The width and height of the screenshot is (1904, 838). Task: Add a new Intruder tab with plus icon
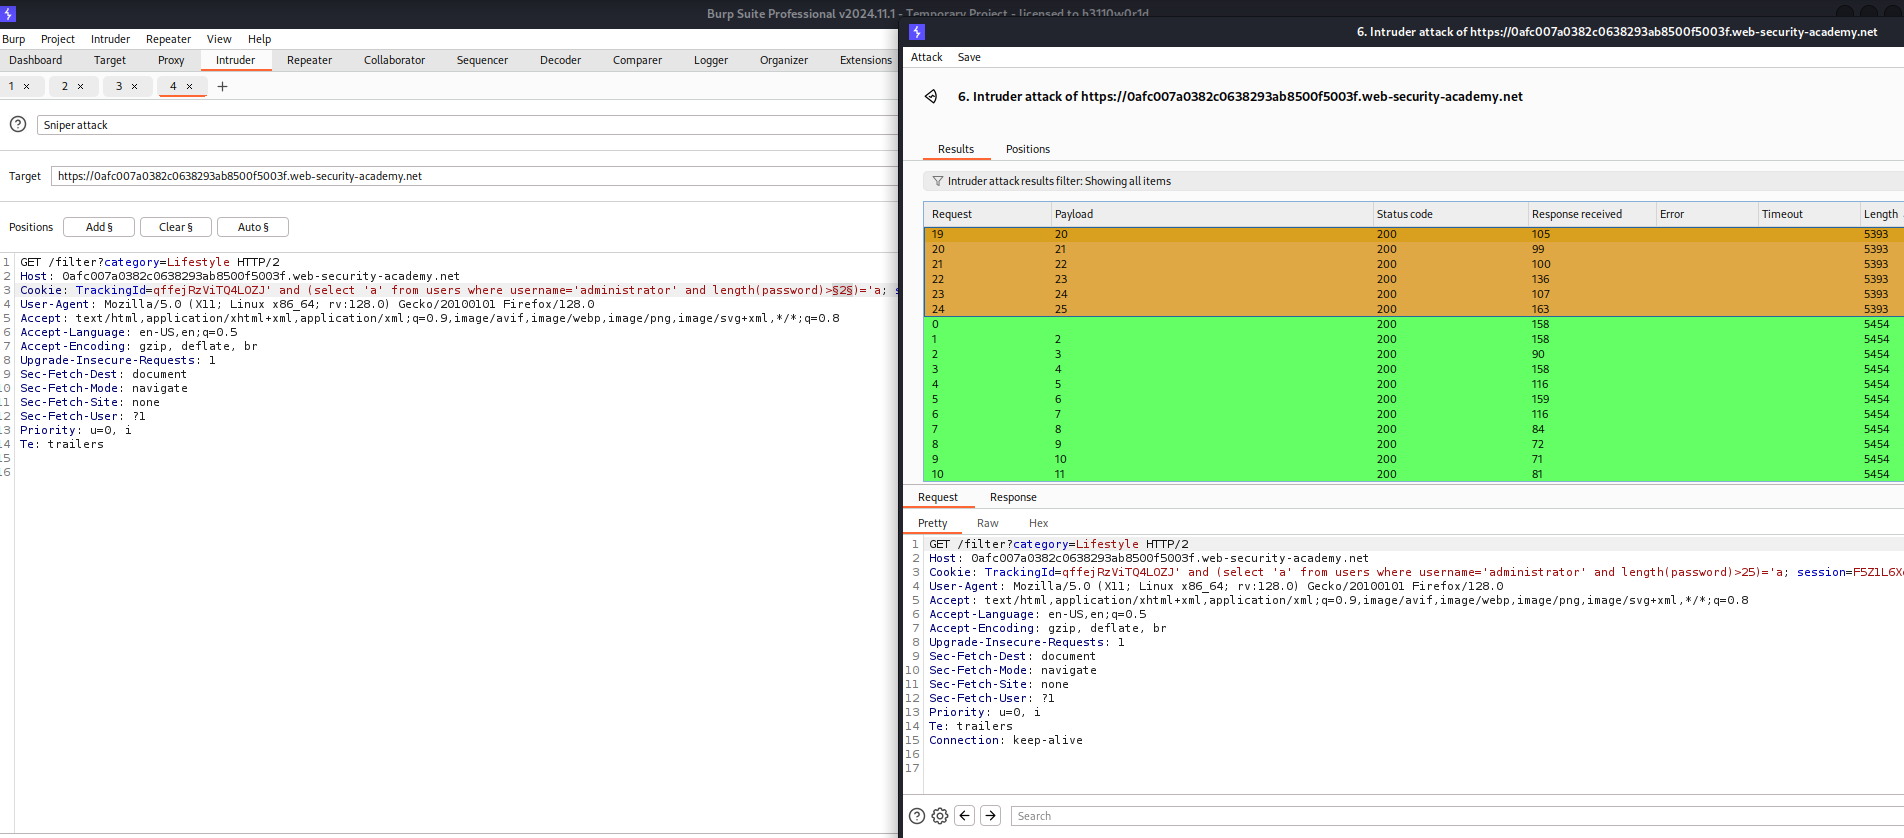[x=222, y=87]
